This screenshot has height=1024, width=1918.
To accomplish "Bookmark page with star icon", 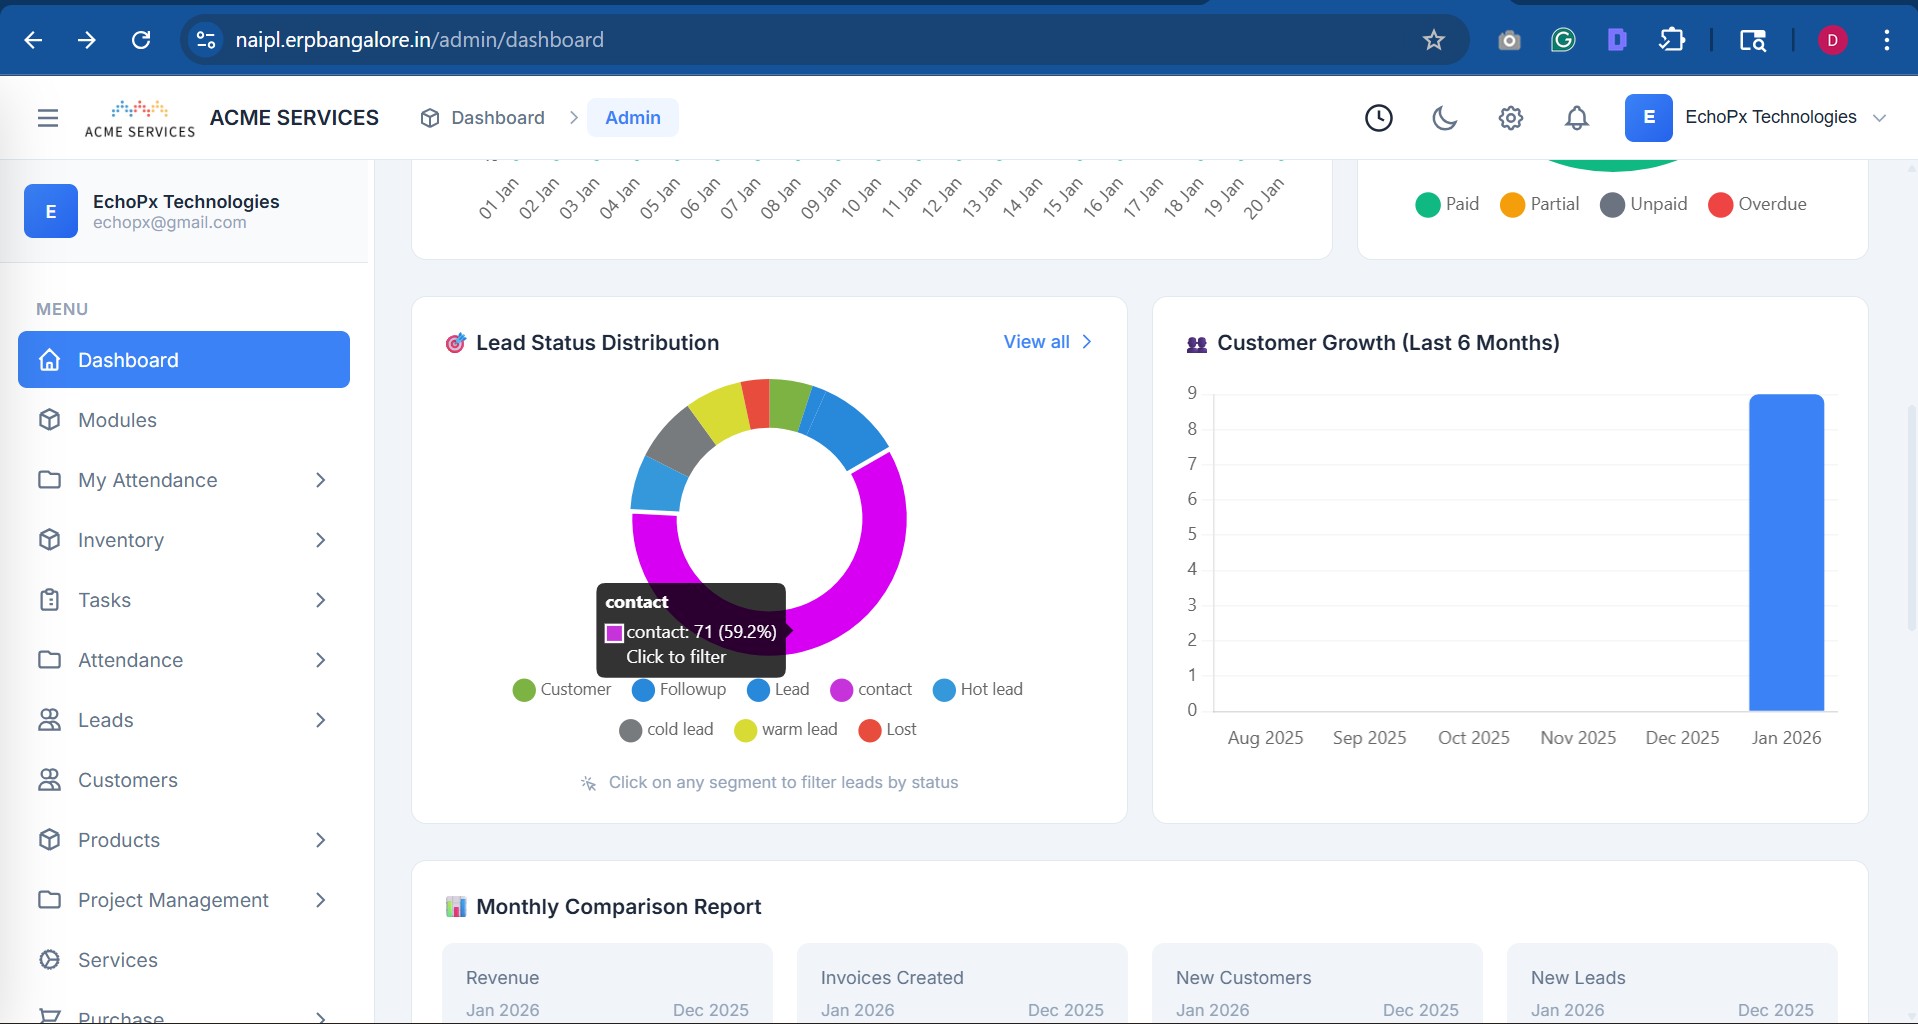I will tap(1433, 40).
